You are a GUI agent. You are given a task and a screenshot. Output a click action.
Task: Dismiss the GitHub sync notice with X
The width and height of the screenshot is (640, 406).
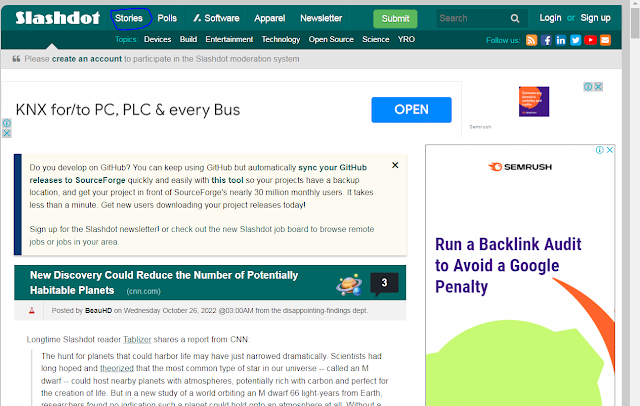point(395,165)
